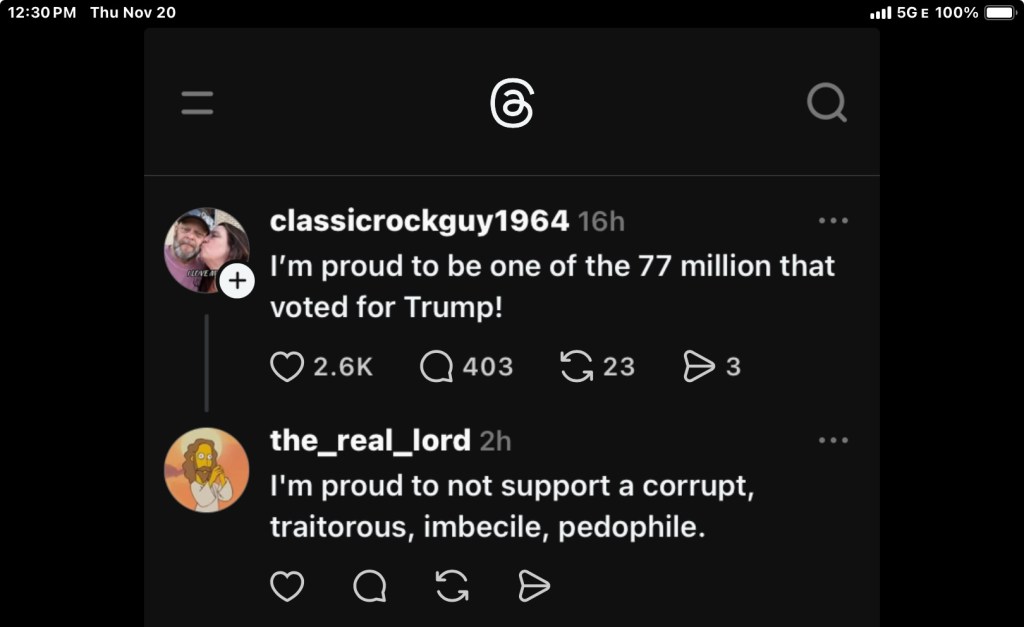
Task: View classicrockguy1964's profile picture
Action: pos(203,248)
